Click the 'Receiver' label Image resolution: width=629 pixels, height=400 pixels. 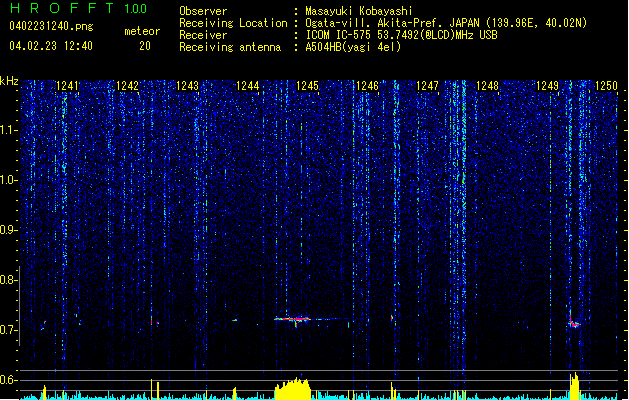click(x=203, y=35)
